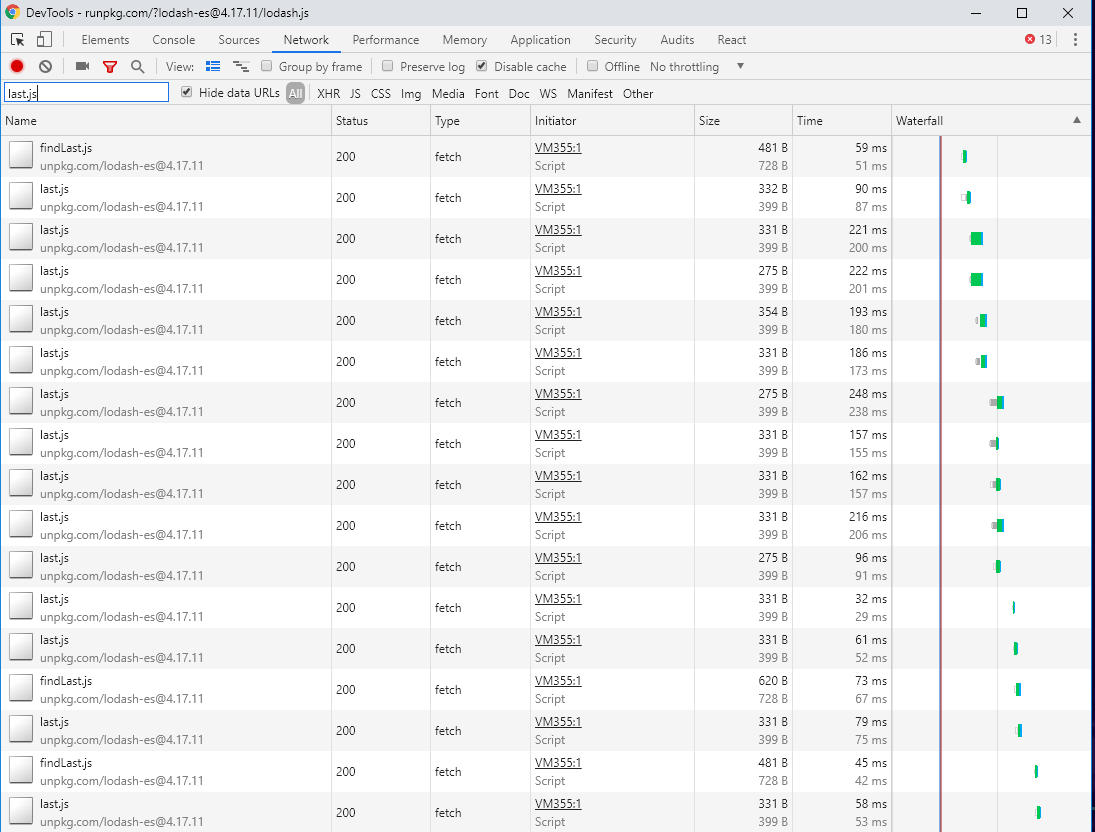Sort by the Time column header
This screenshot has width=1095, height=832.
842,120
